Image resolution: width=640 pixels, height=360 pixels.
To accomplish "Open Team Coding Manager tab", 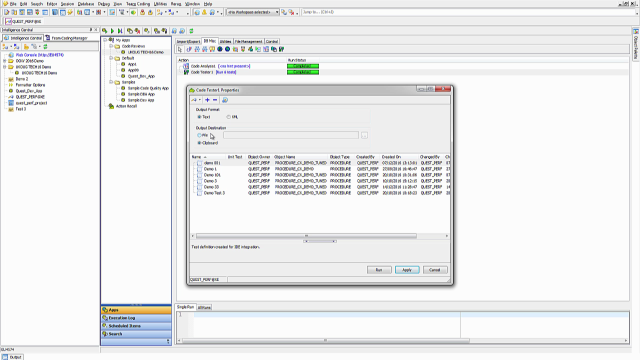I will pyautogui.click(x=67, y=38).
